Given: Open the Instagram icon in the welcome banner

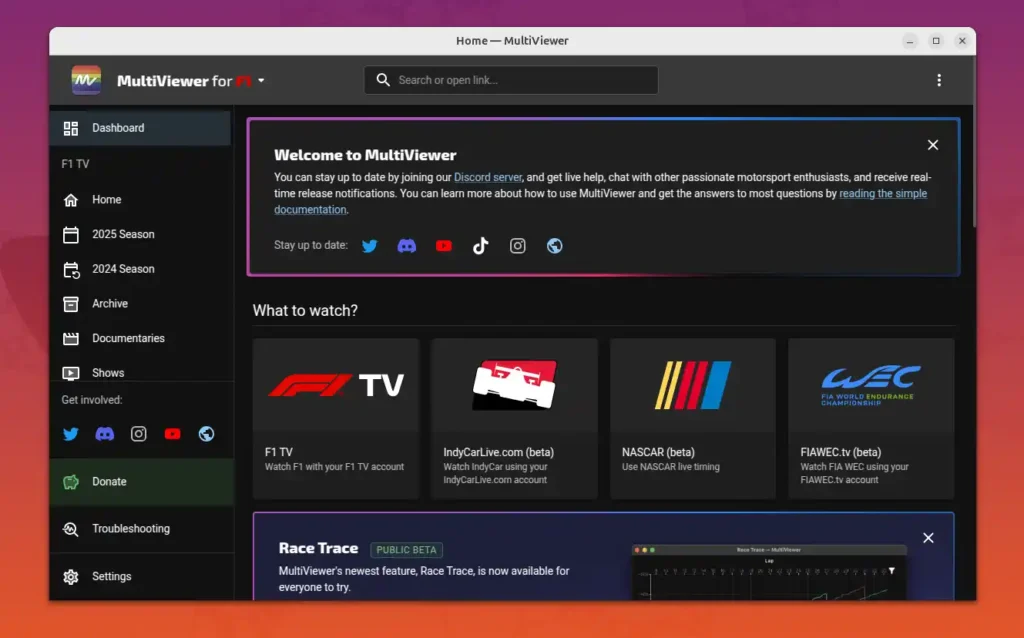Looking at the screenshot, I should click(x=517, y=245).
